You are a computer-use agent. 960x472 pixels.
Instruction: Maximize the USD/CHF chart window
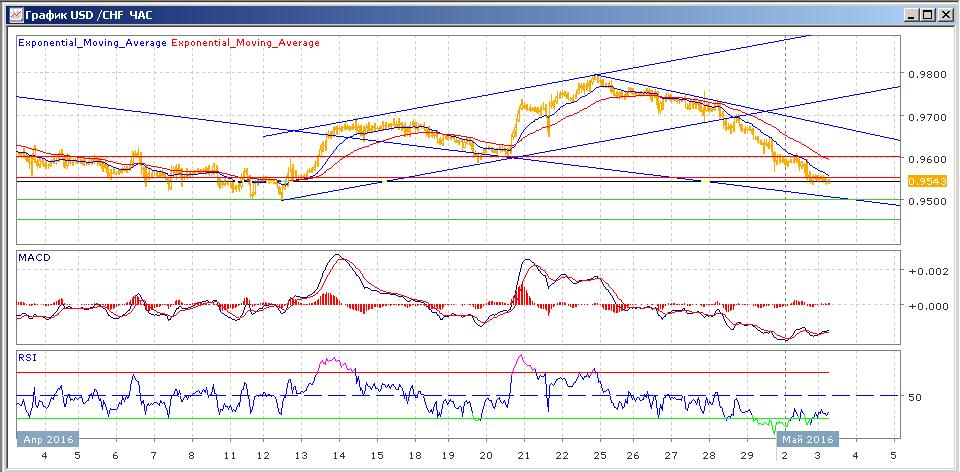click(928, 15)
